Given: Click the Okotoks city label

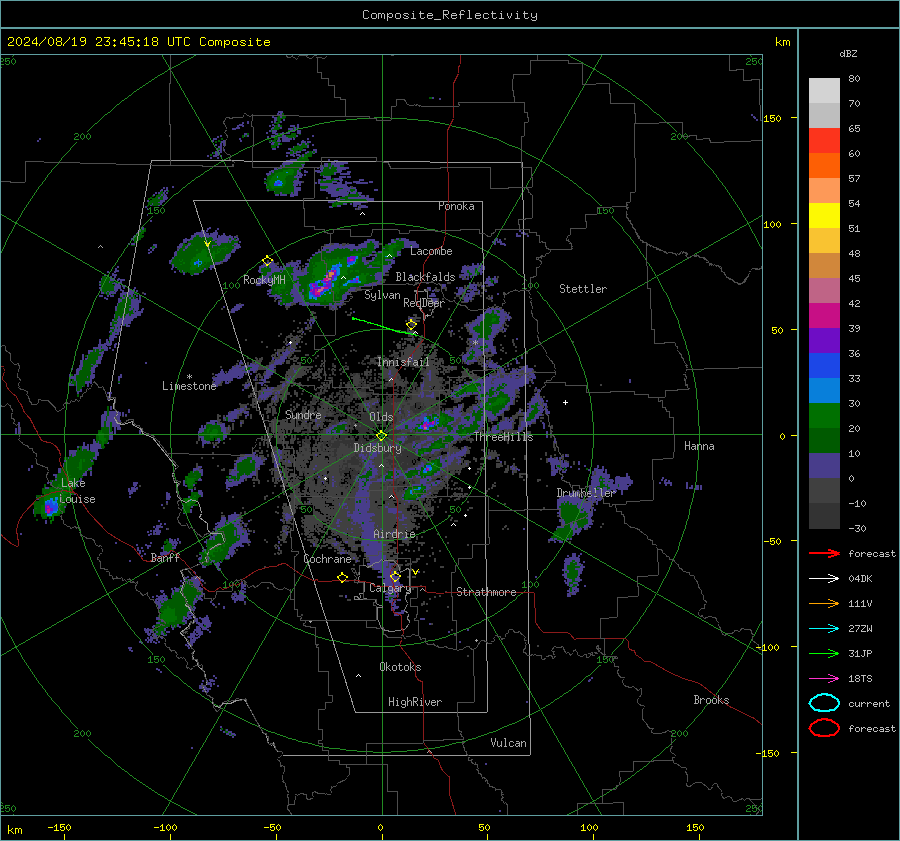Looking at the screenshot, I should click(x=400, y=667).
